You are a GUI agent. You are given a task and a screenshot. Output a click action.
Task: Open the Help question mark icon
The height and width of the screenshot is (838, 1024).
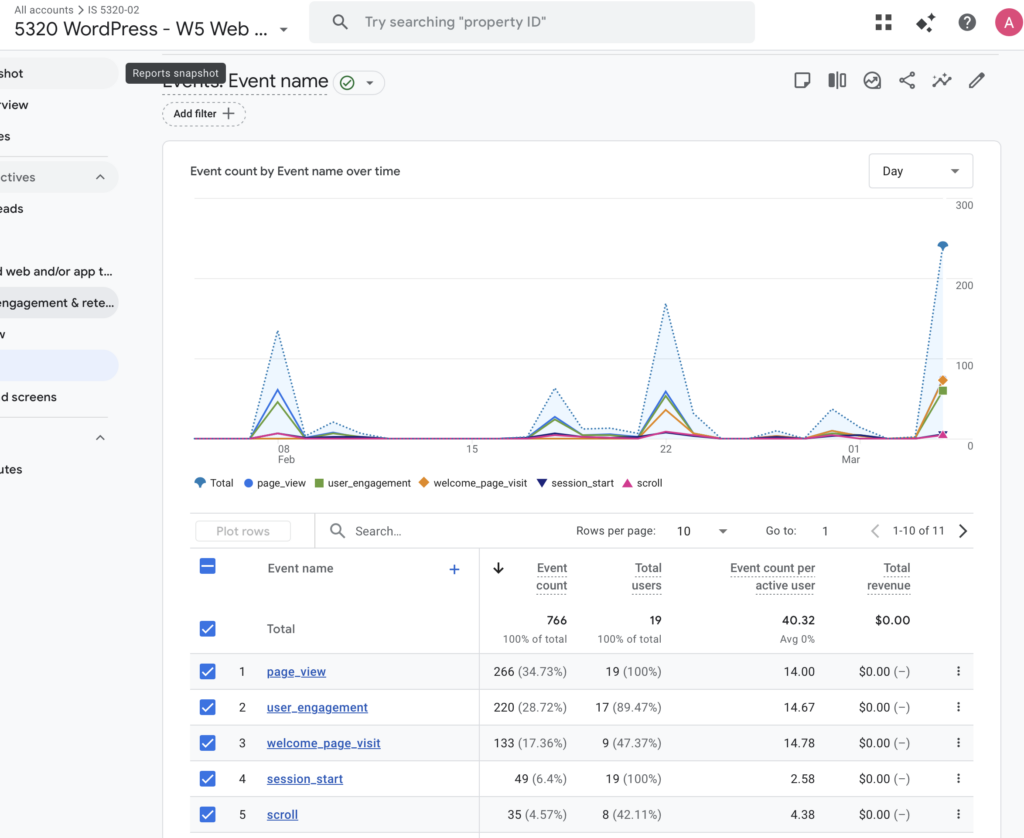[x=967, y=23]
